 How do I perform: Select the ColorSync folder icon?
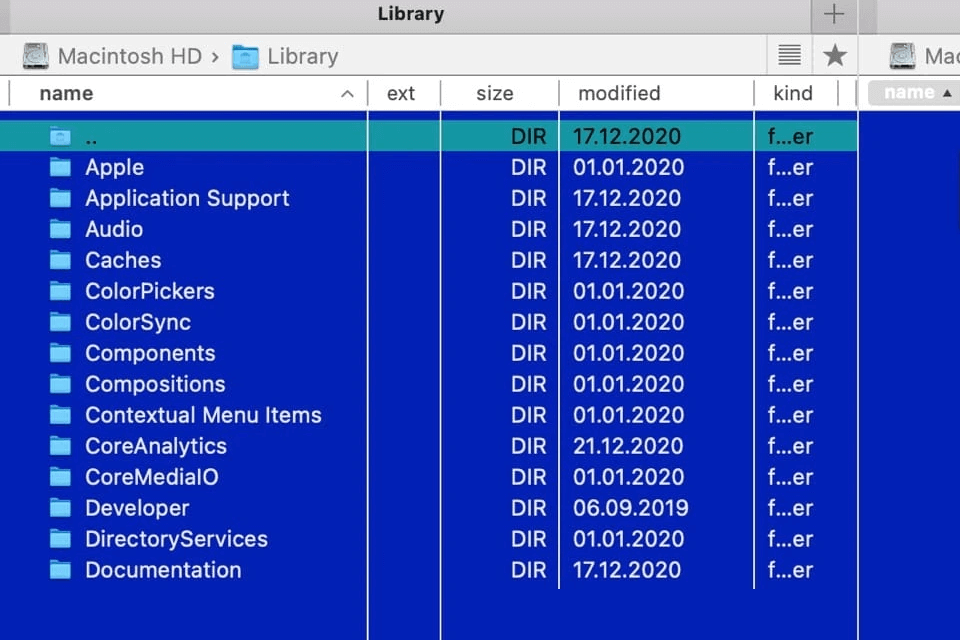pyautogui.click(x=60, y=322)
